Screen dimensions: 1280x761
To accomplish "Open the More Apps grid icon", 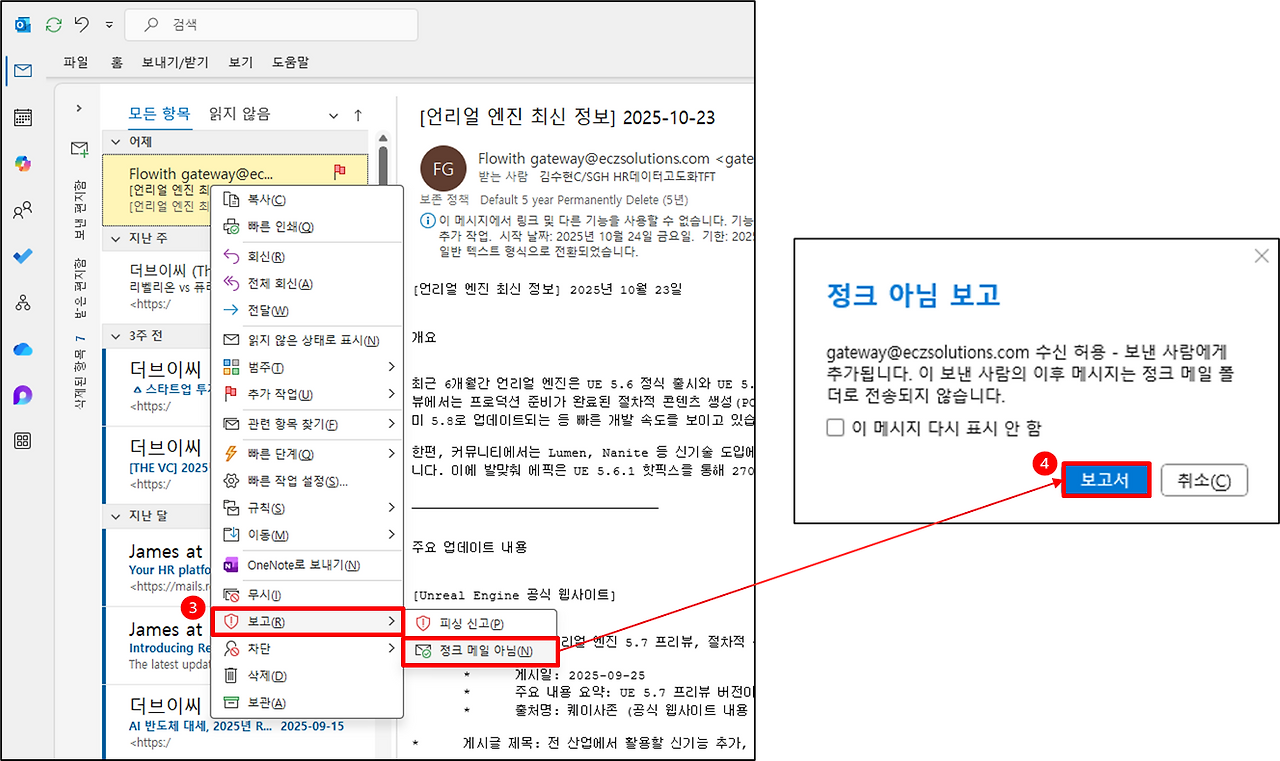I will pos(22,441).
